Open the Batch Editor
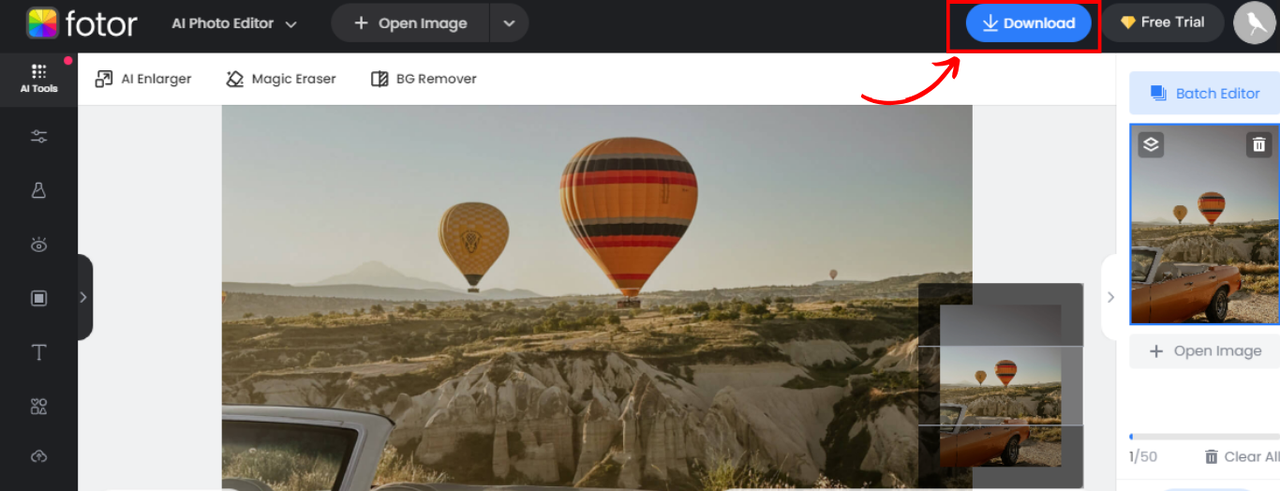Image resolution: width=1280 pixels, height=491 pixels. click(1205, 93)
